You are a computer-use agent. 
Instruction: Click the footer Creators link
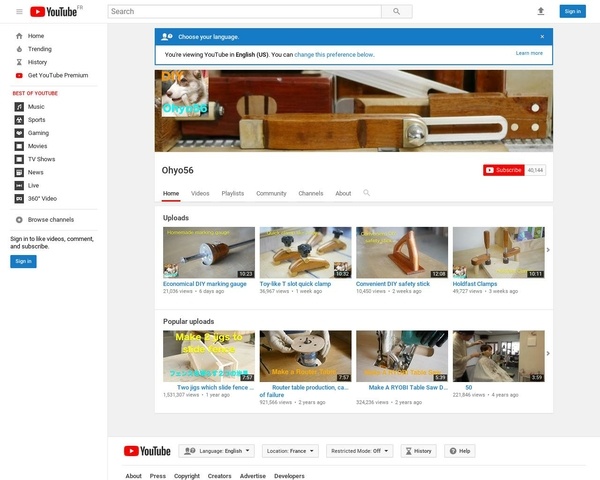tap(220, 476)
